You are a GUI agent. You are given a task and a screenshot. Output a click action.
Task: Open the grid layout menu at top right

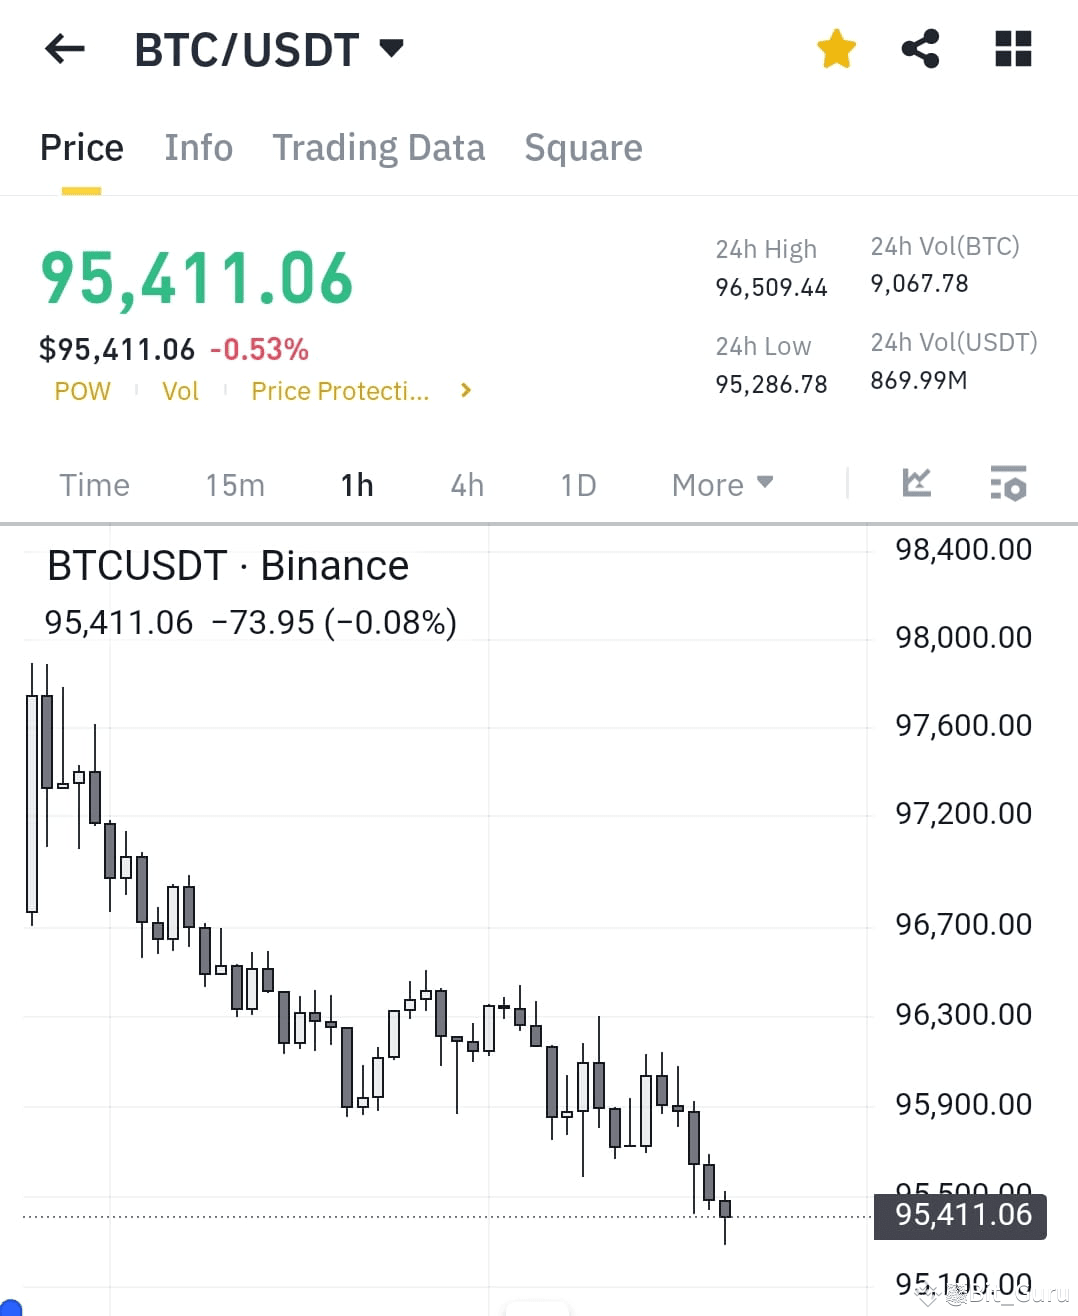tap(1013, 48)
